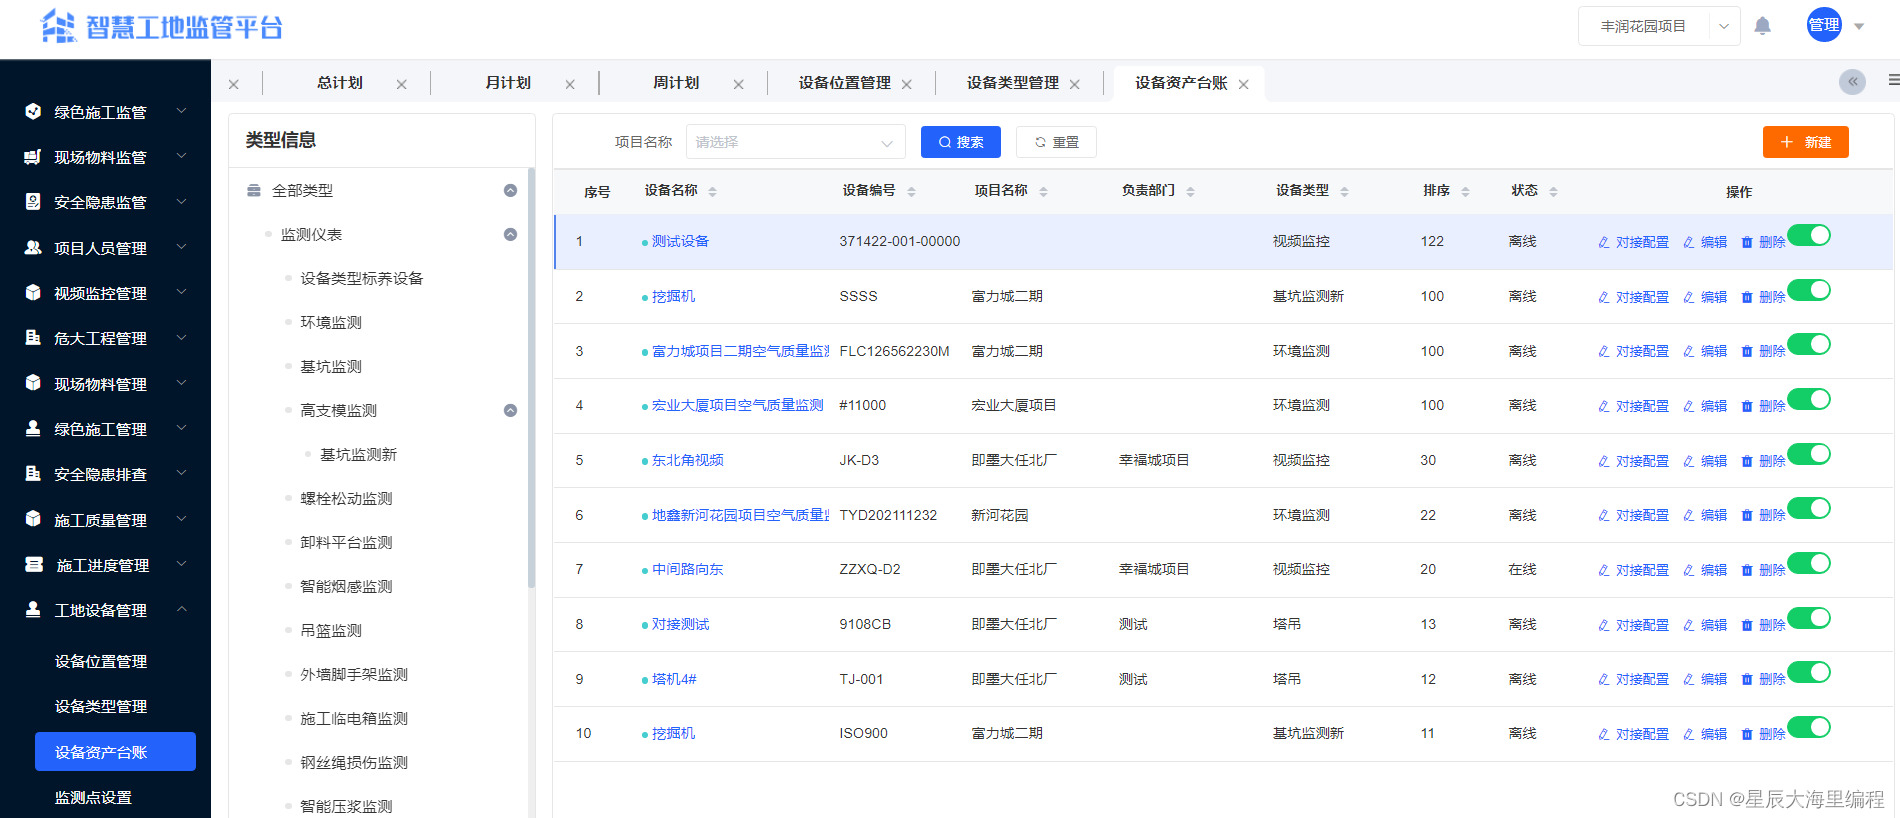This screenshot has width=1900, height=818.
Task: Select 环境监测 in the type tree
Action: (x=331, y=322)
